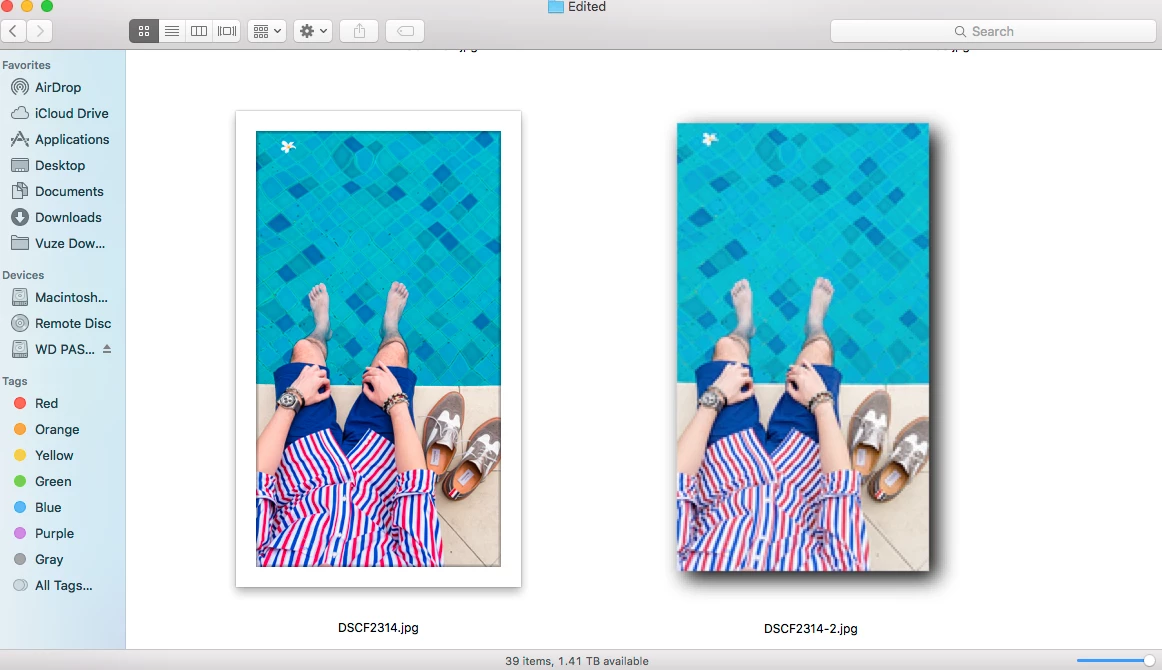Open the item arrangement dropdown
Image resolution: width=1162 pixels, height=670 pixels.
(267, 31)
